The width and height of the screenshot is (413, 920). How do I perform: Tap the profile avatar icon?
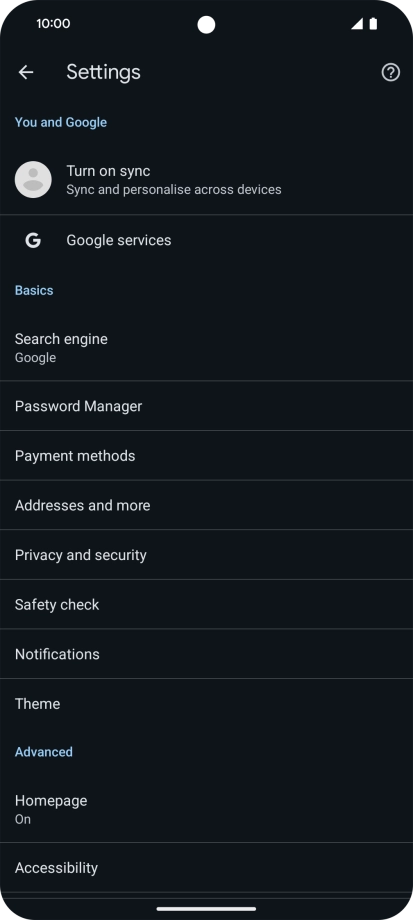pos(33,180)
